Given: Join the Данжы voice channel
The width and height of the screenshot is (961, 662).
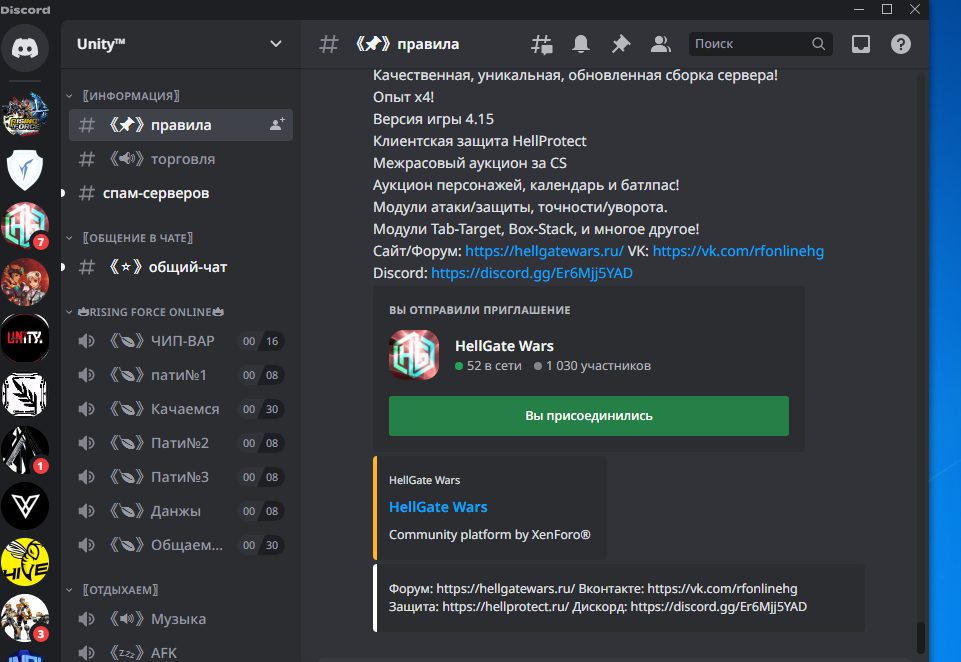Looking at the screenshot, I should pyautogui.click(x=181, y=511).
